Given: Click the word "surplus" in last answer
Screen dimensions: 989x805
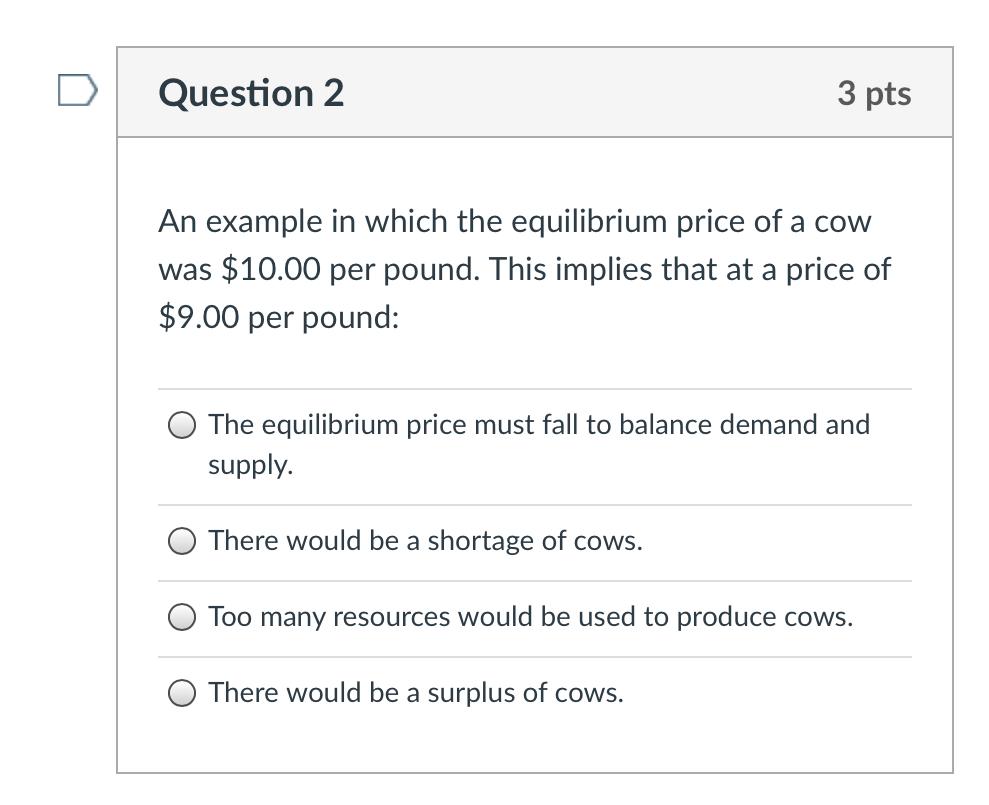Looking at the screenshot, I should (469, 693).
